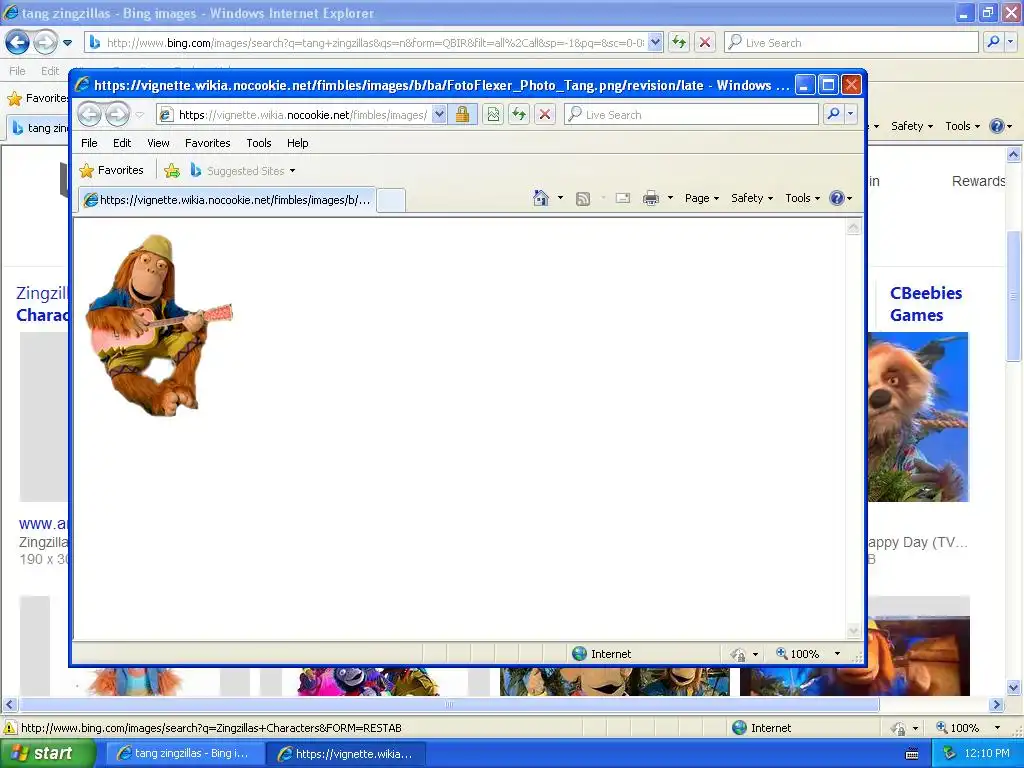
Task: Click the Back button in the vignette window
Action: point(90,115)
